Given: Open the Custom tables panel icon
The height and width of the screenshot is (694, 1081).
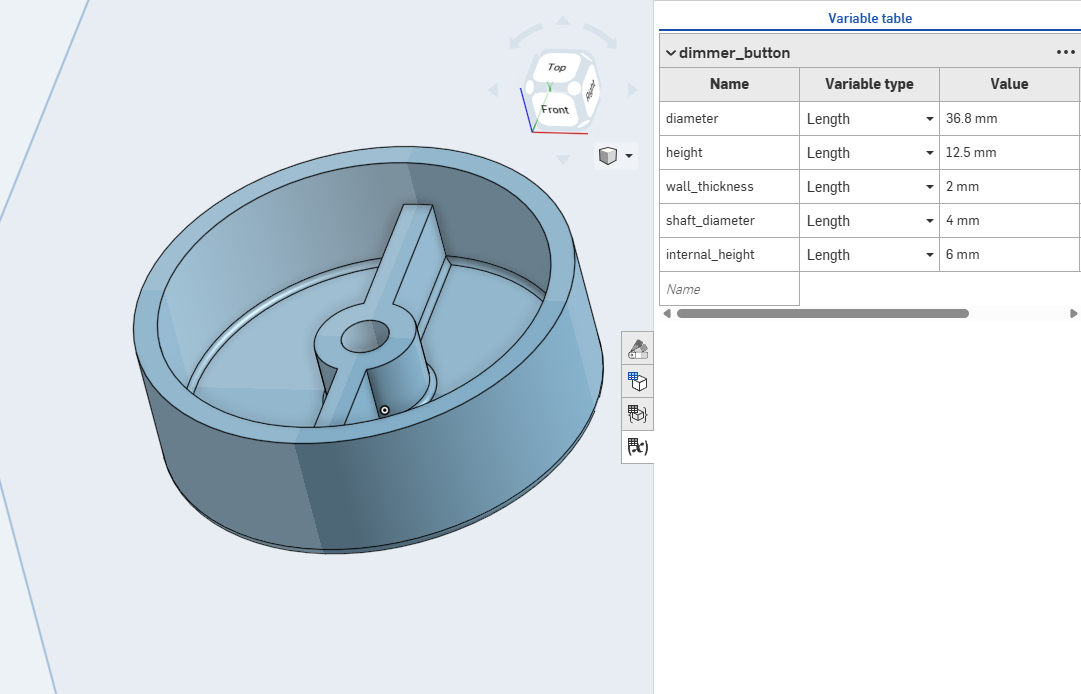Looking at the screenshot, I should 638,414.
